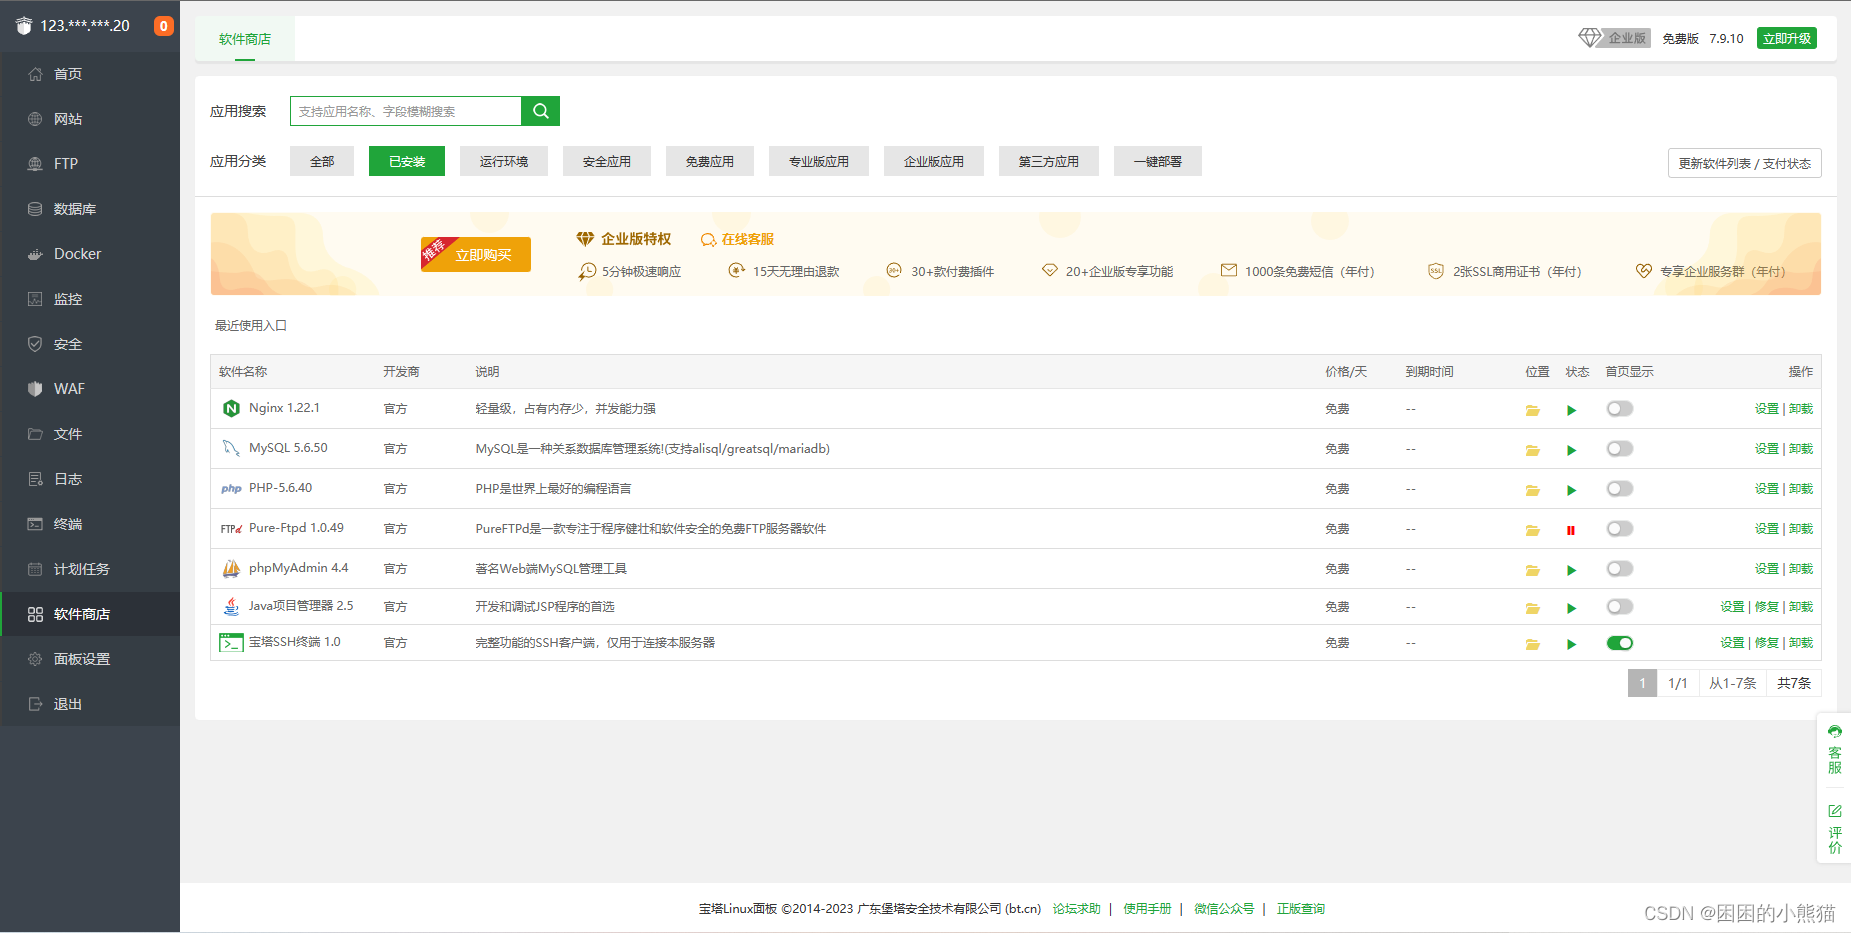Open 首页 in the sidebar
This screenshot has height=933, width=1851.
point(90,74)
